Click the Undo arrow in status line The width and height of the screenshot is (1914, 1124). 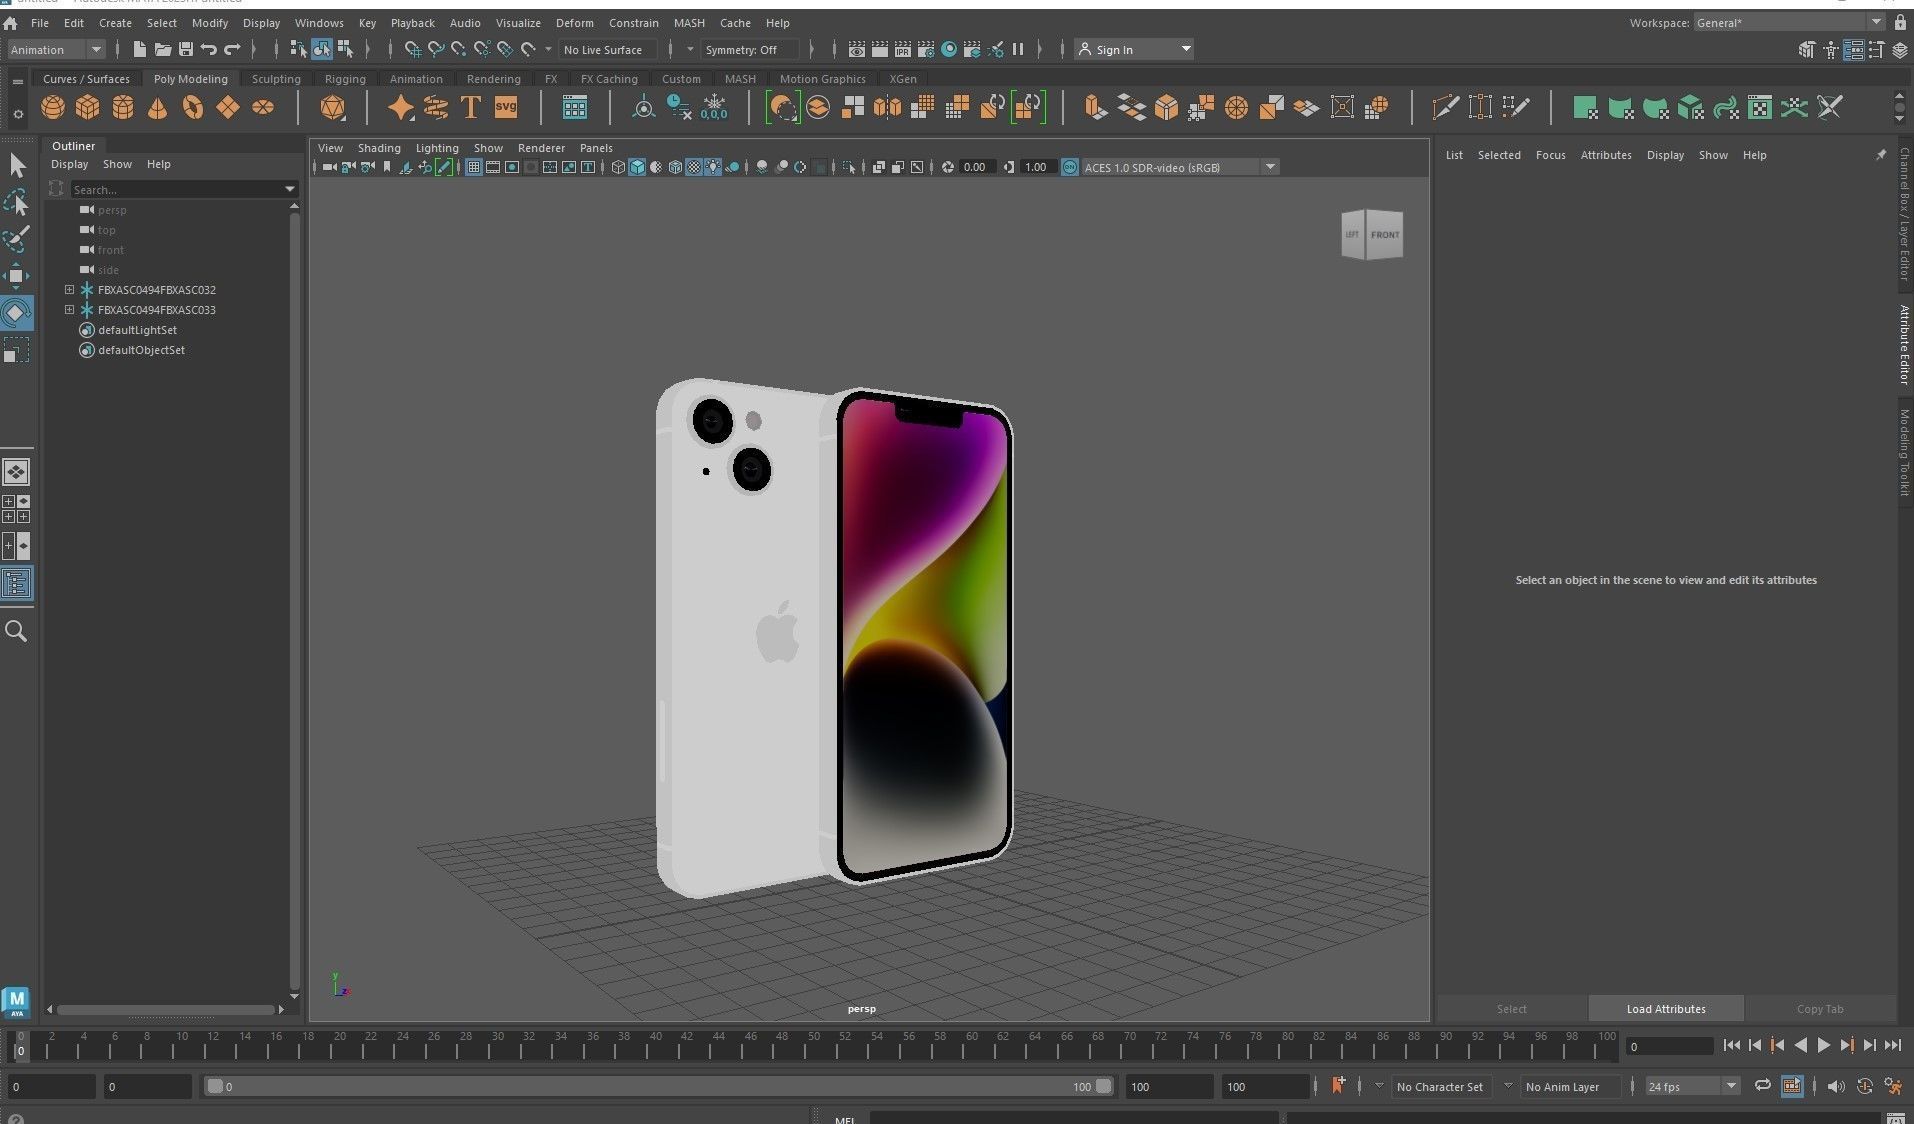[x=208, y=49]
